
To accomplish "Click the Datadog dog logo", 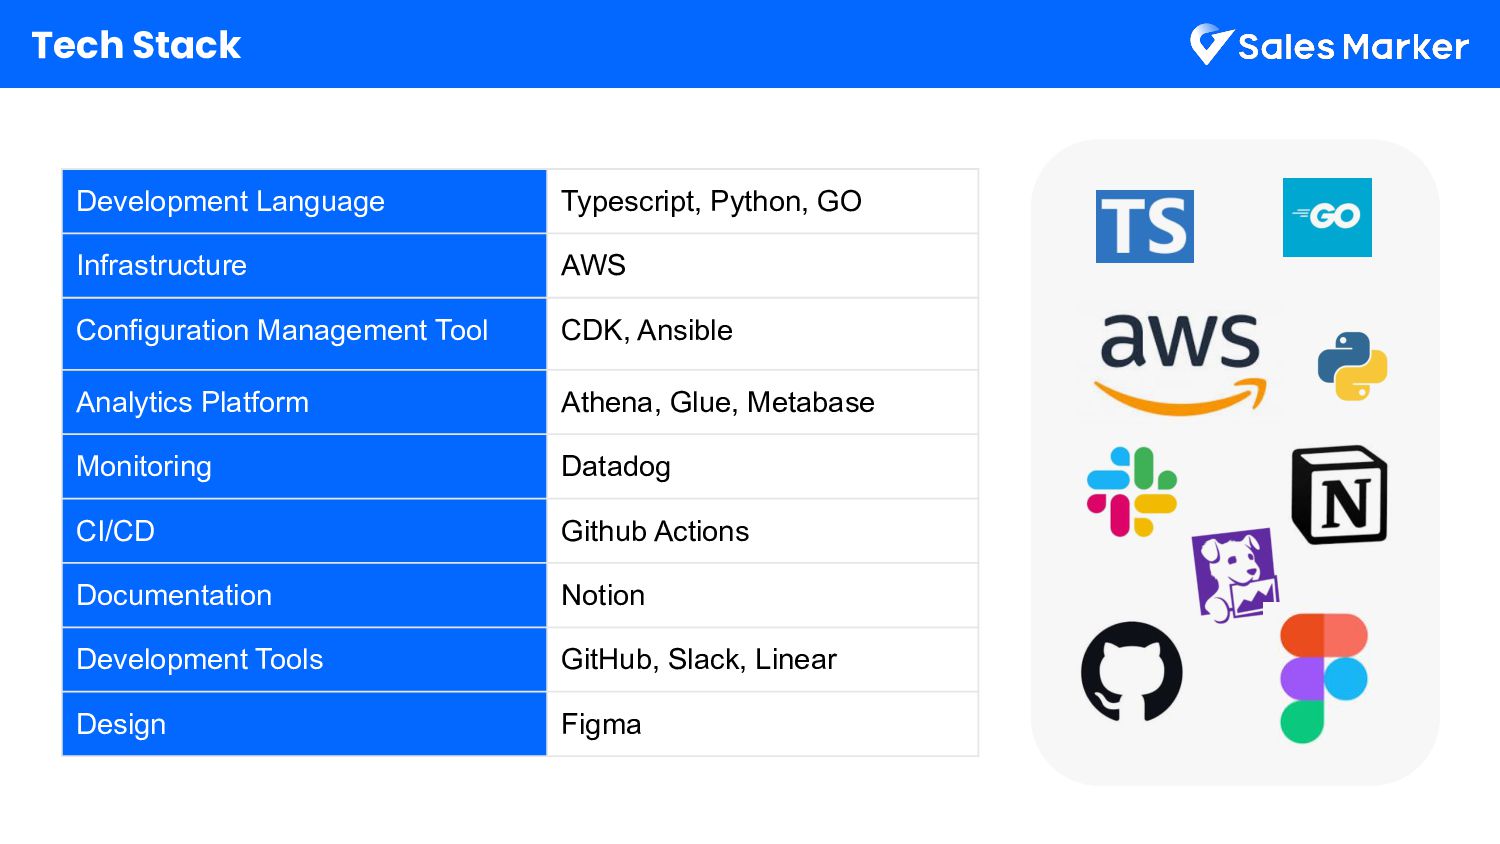I will coord(1236,574).
